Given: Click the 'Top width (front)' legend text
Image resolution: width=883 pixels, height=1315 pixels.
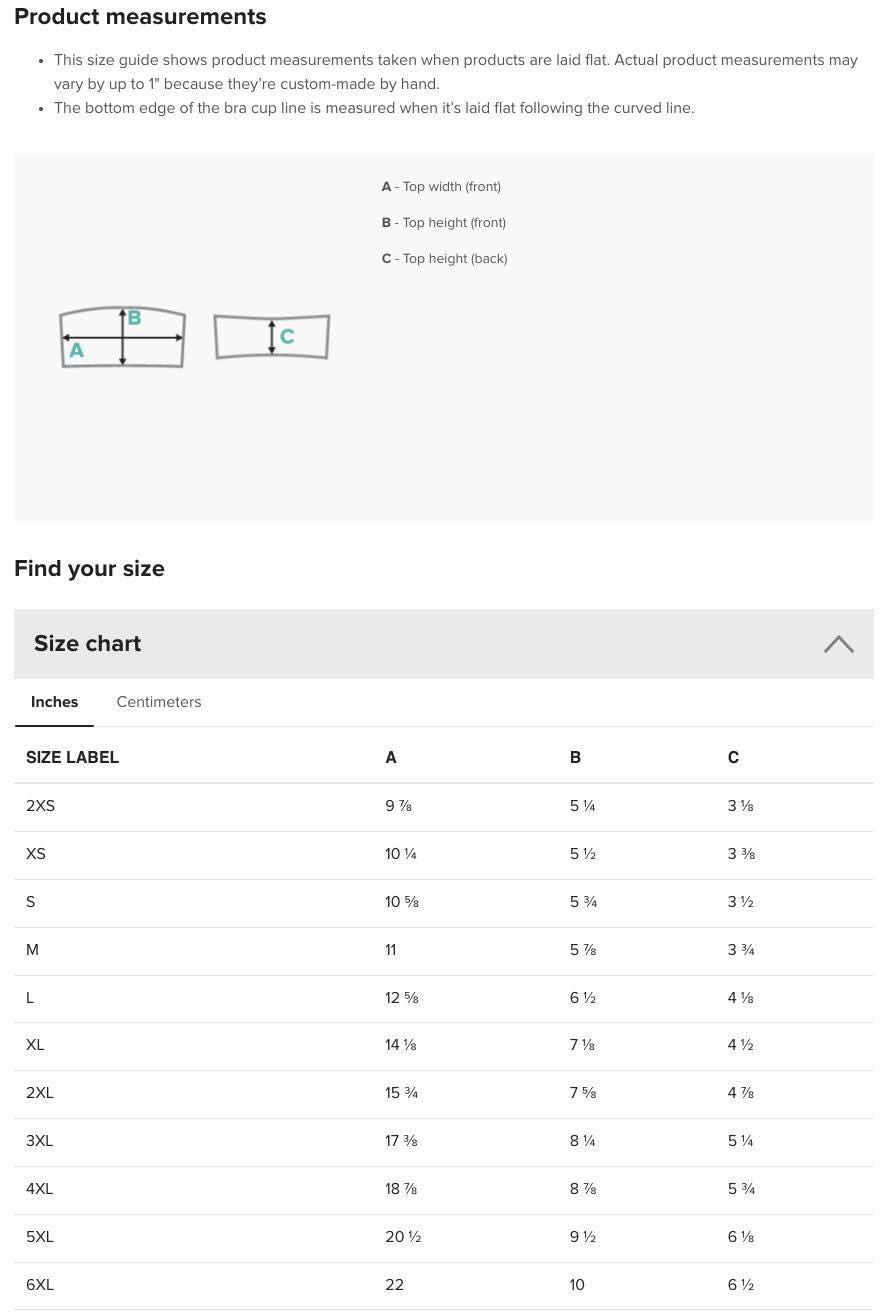Looking at the screenshot, I should 450,187.
